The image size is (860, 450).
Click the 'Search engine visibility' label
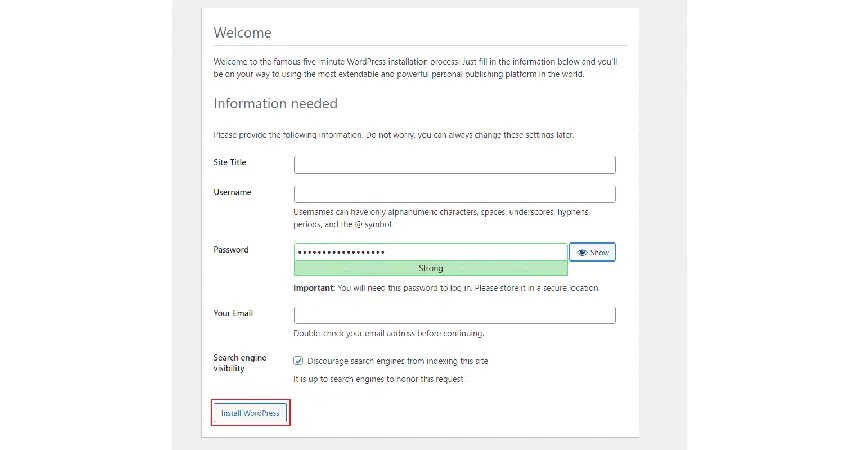(240, 363)
